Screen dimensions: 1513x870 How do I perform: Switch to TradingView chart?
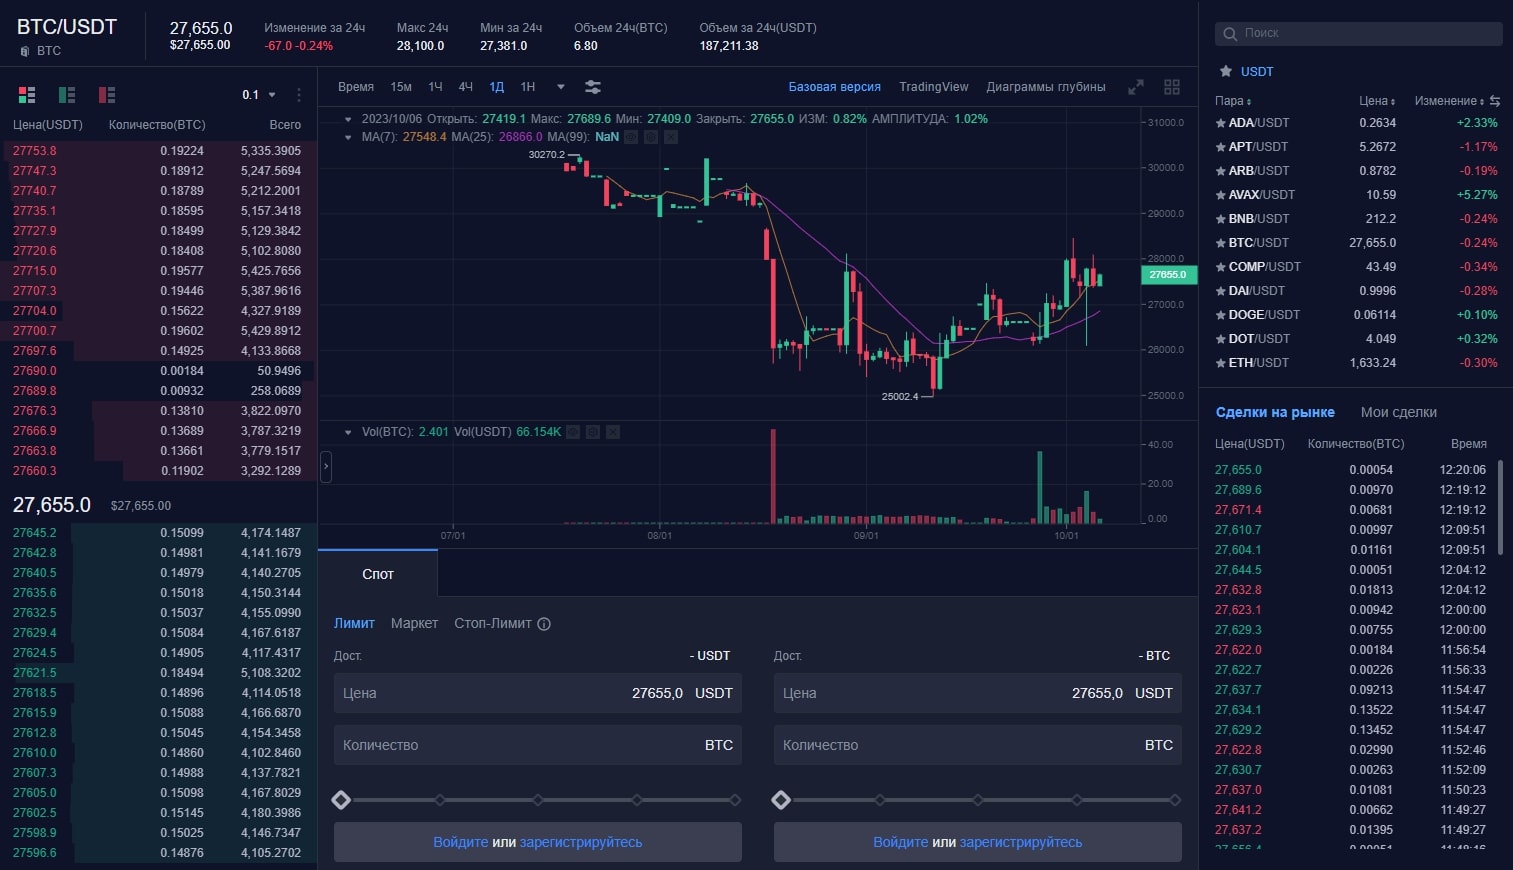click(x=934, y=87)
